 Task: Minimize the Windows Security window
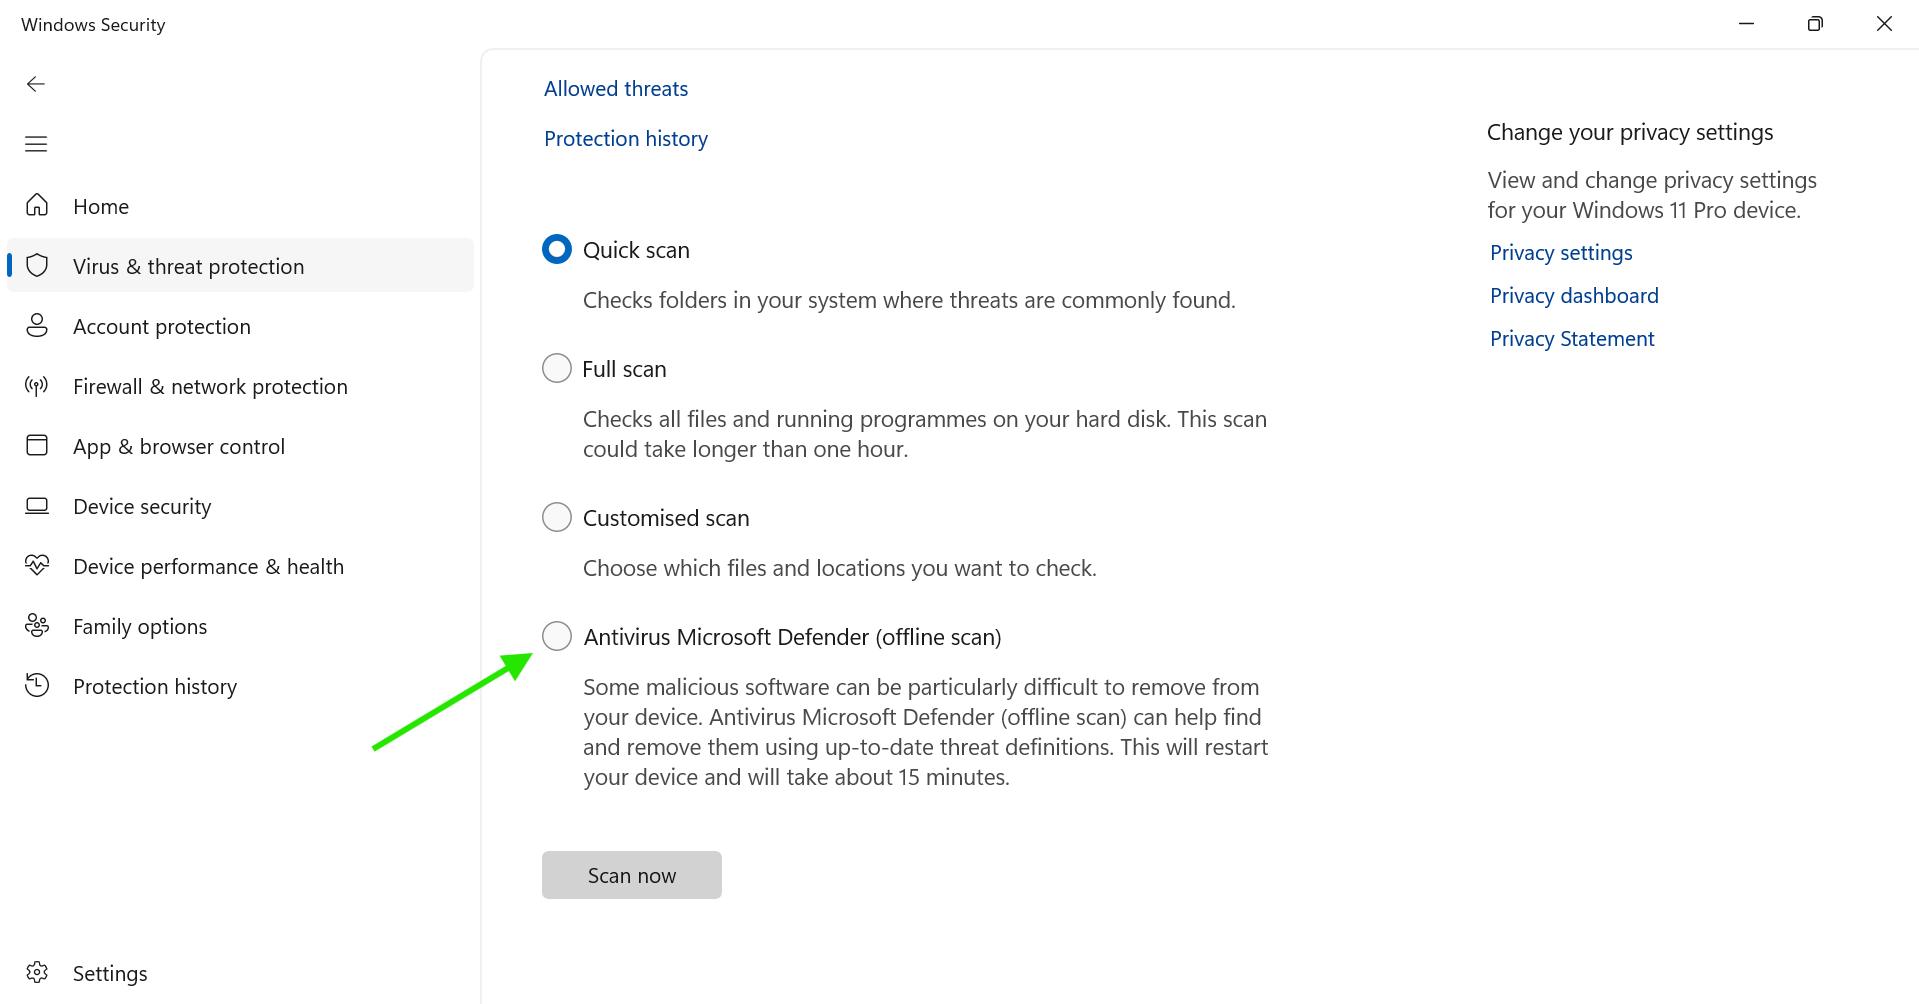click(1746, 24)
